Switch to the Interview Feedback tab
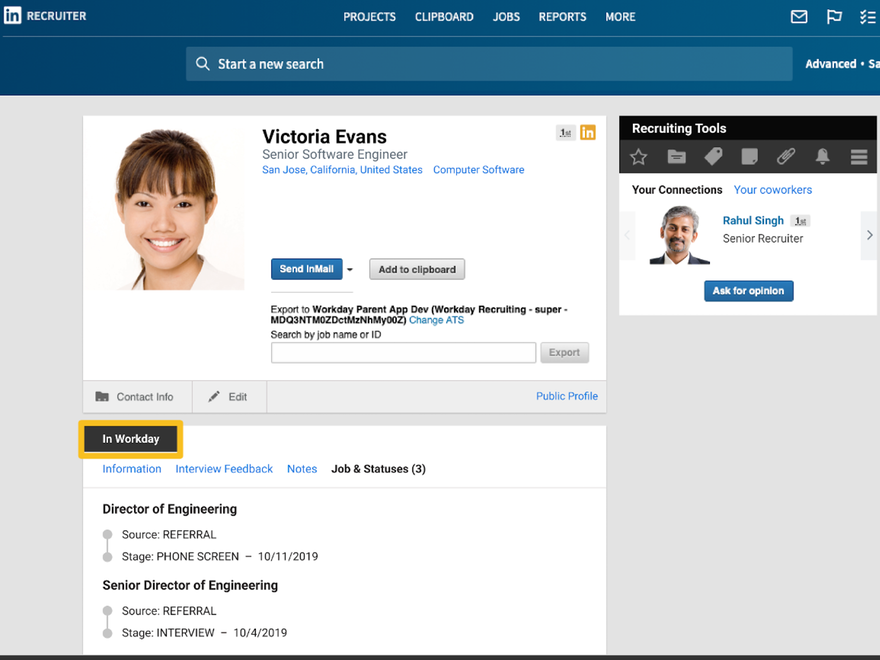This screenshot has width=880, height=660. coord(224,468)
